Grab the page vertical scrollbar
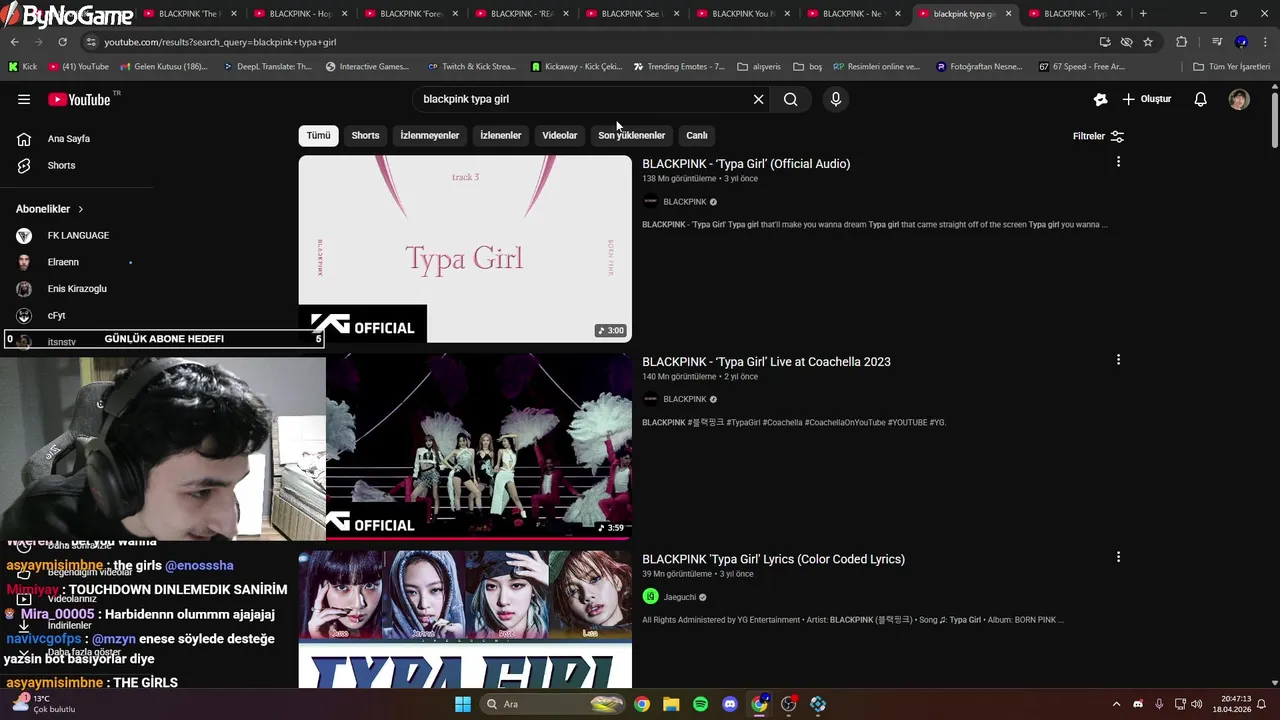 tap(1275, 120)
